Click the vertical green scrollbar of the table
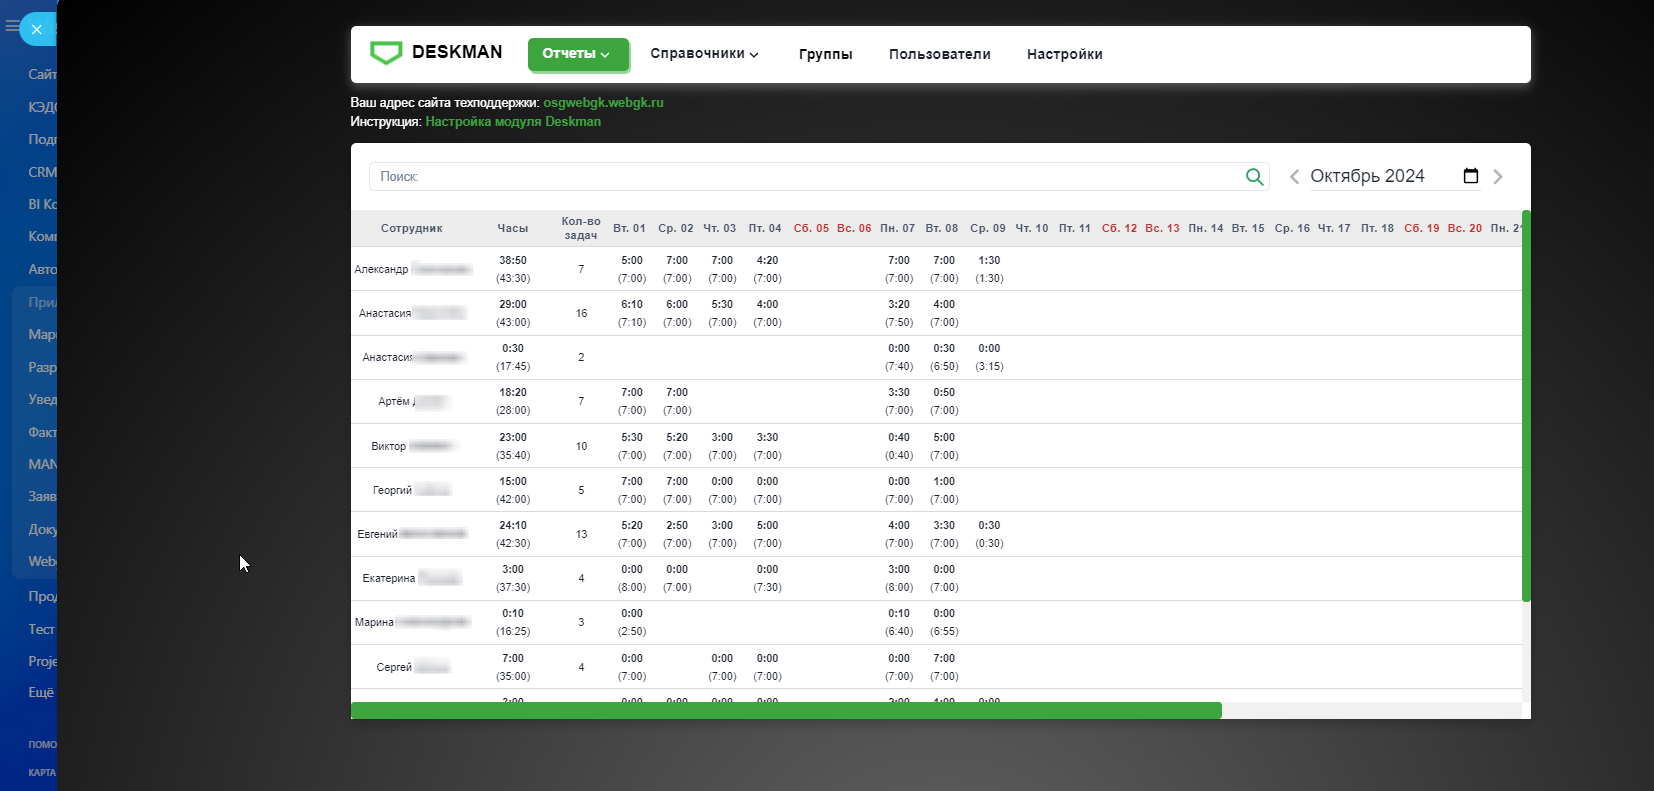This screenshot has width=1654, height=791. [x=1526, y=406]
